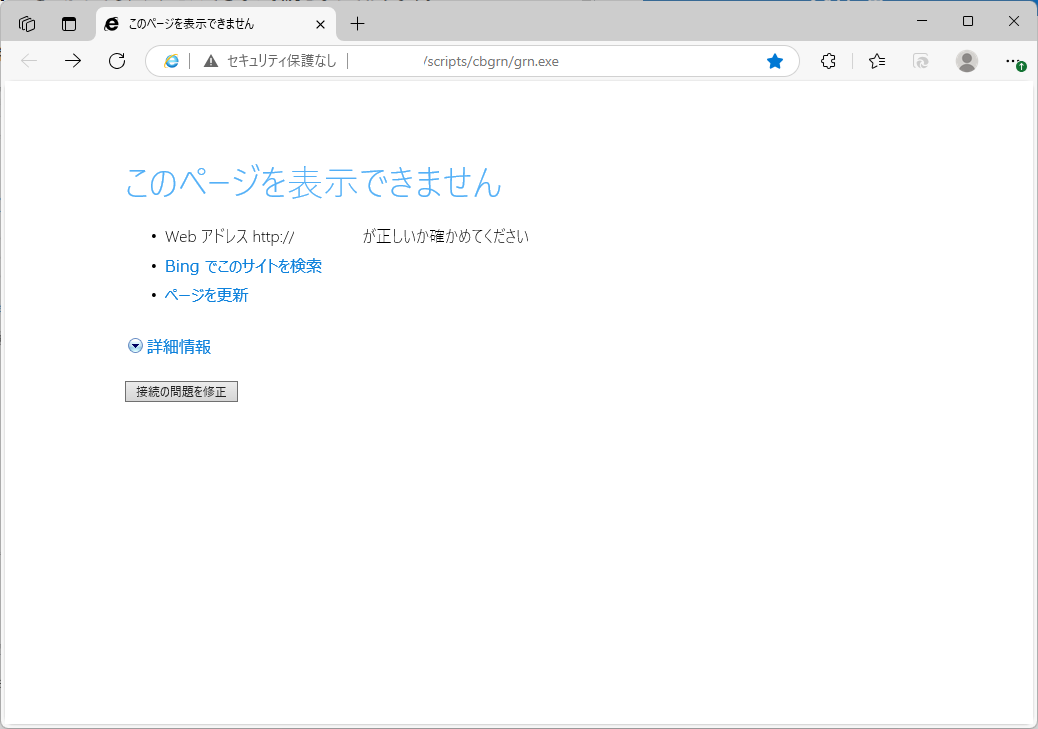The height and width of the screenshot is (729, 1038).
Task: Click the refresh page icon
Action: (x=117, y=61)
